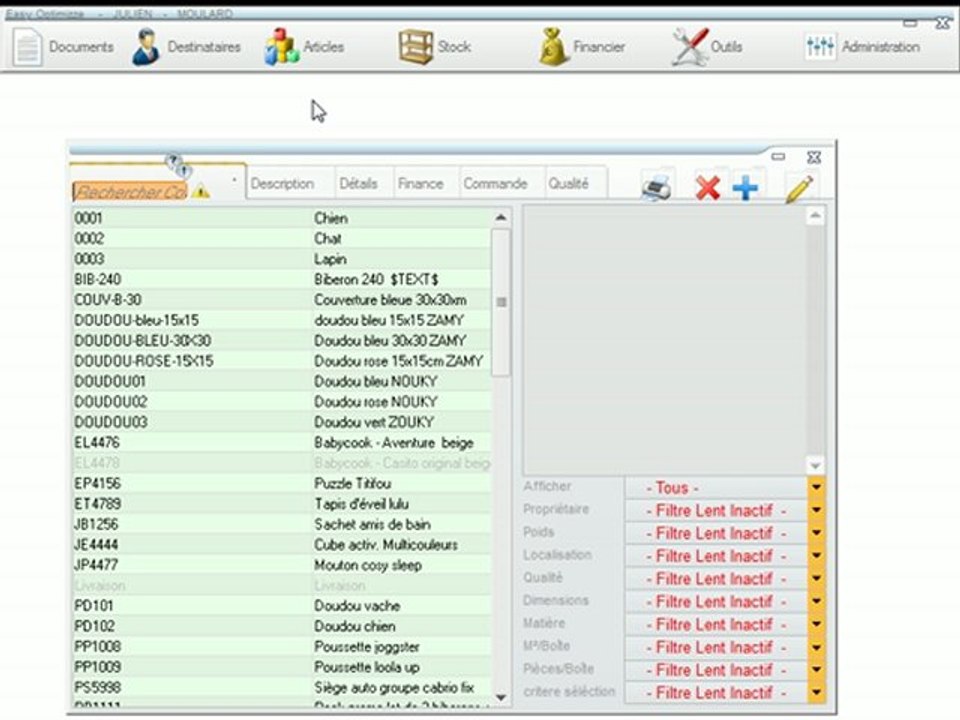Select JP4477 Mouton cosy sleep row

[282, 565]
